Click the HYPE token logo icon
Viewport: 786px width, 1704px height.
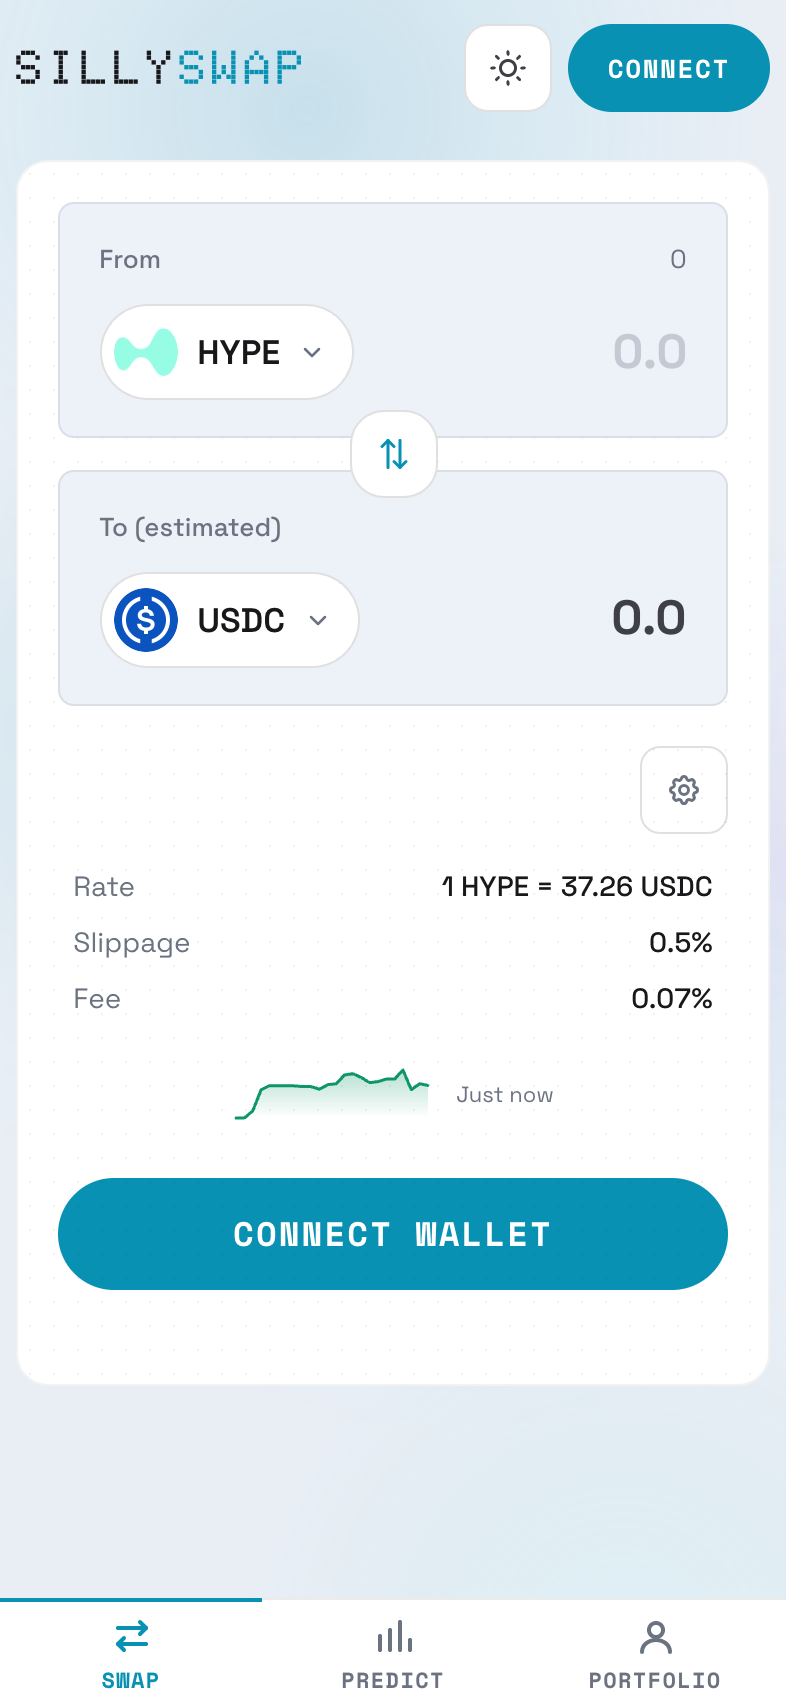point(146,352)
